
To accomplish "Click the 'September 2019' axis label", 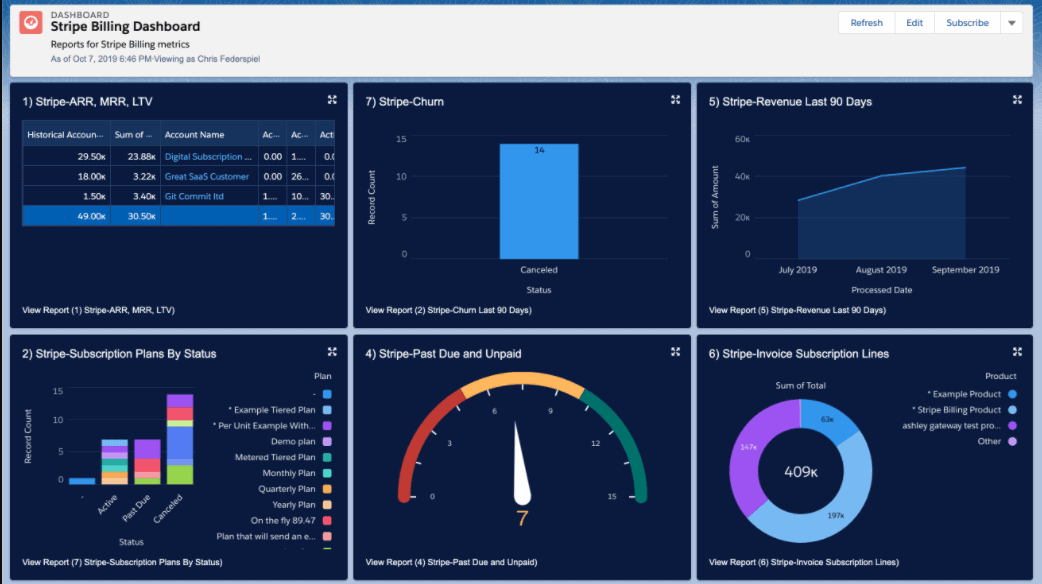I will pyautogui.click(x=966, y=270).
